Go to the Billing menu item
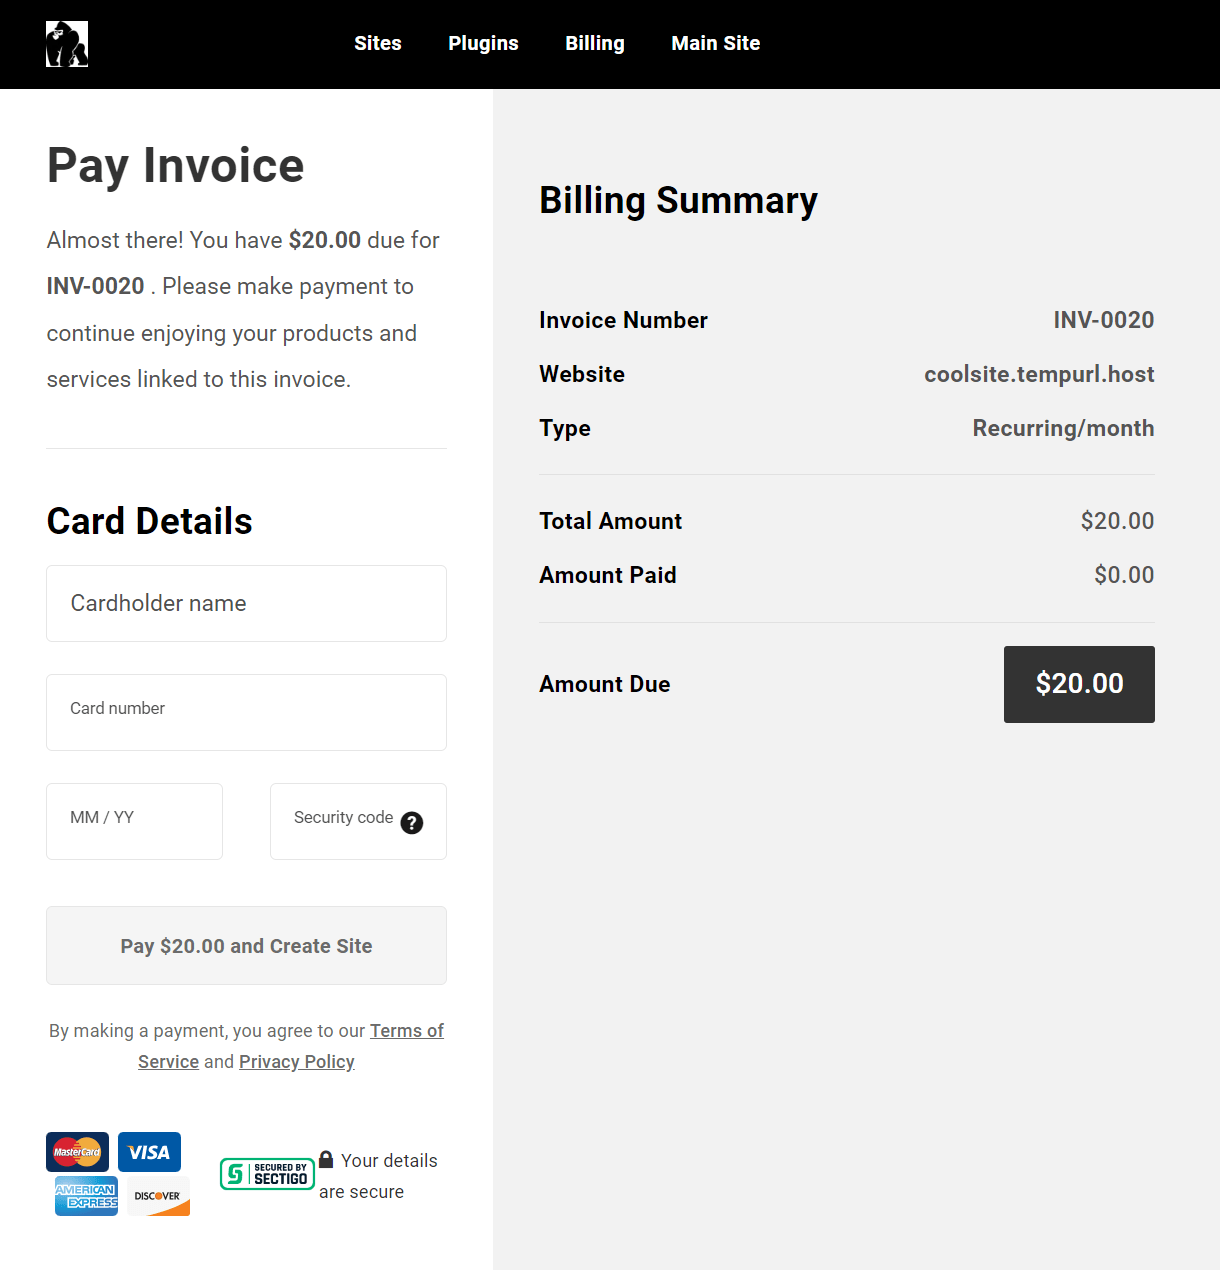1220x1270 pixels. point(595,43)
